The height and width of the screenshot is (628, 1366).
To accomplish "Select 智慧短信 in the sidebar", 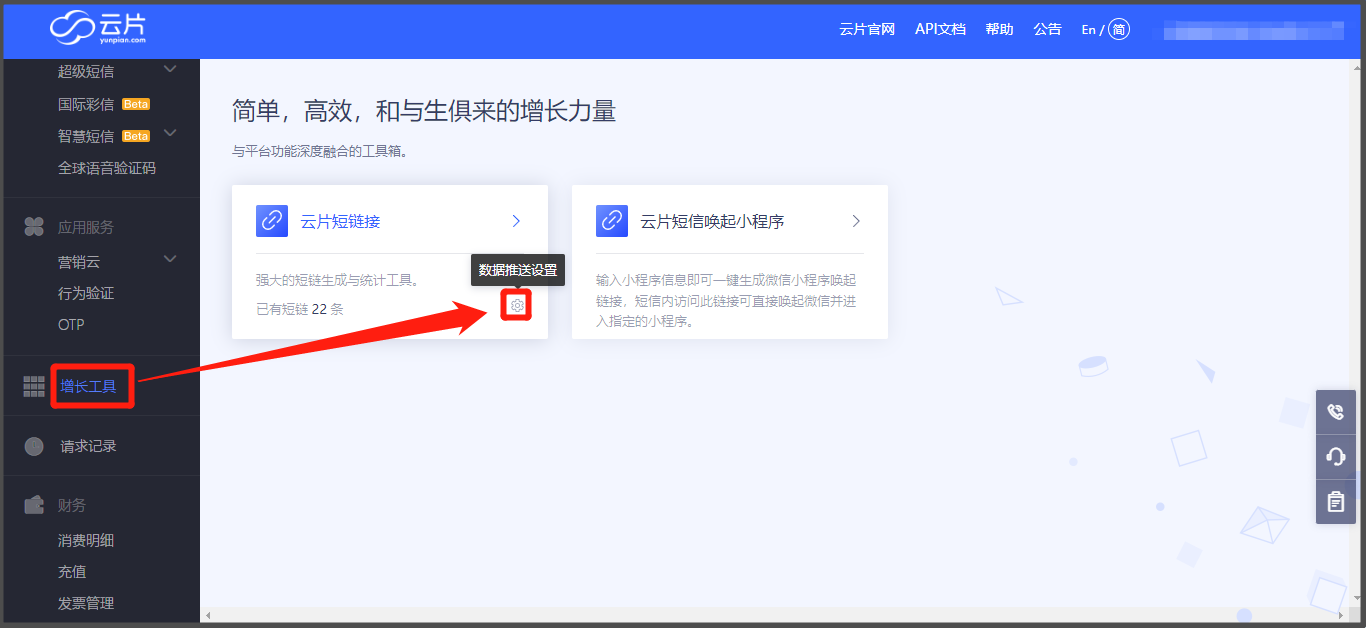I will coord(86,136).
